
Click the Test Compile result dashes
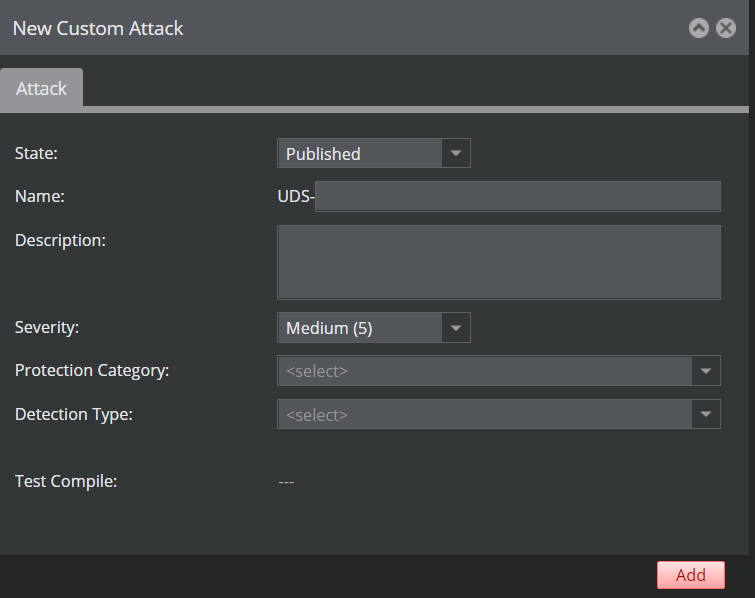286,482
